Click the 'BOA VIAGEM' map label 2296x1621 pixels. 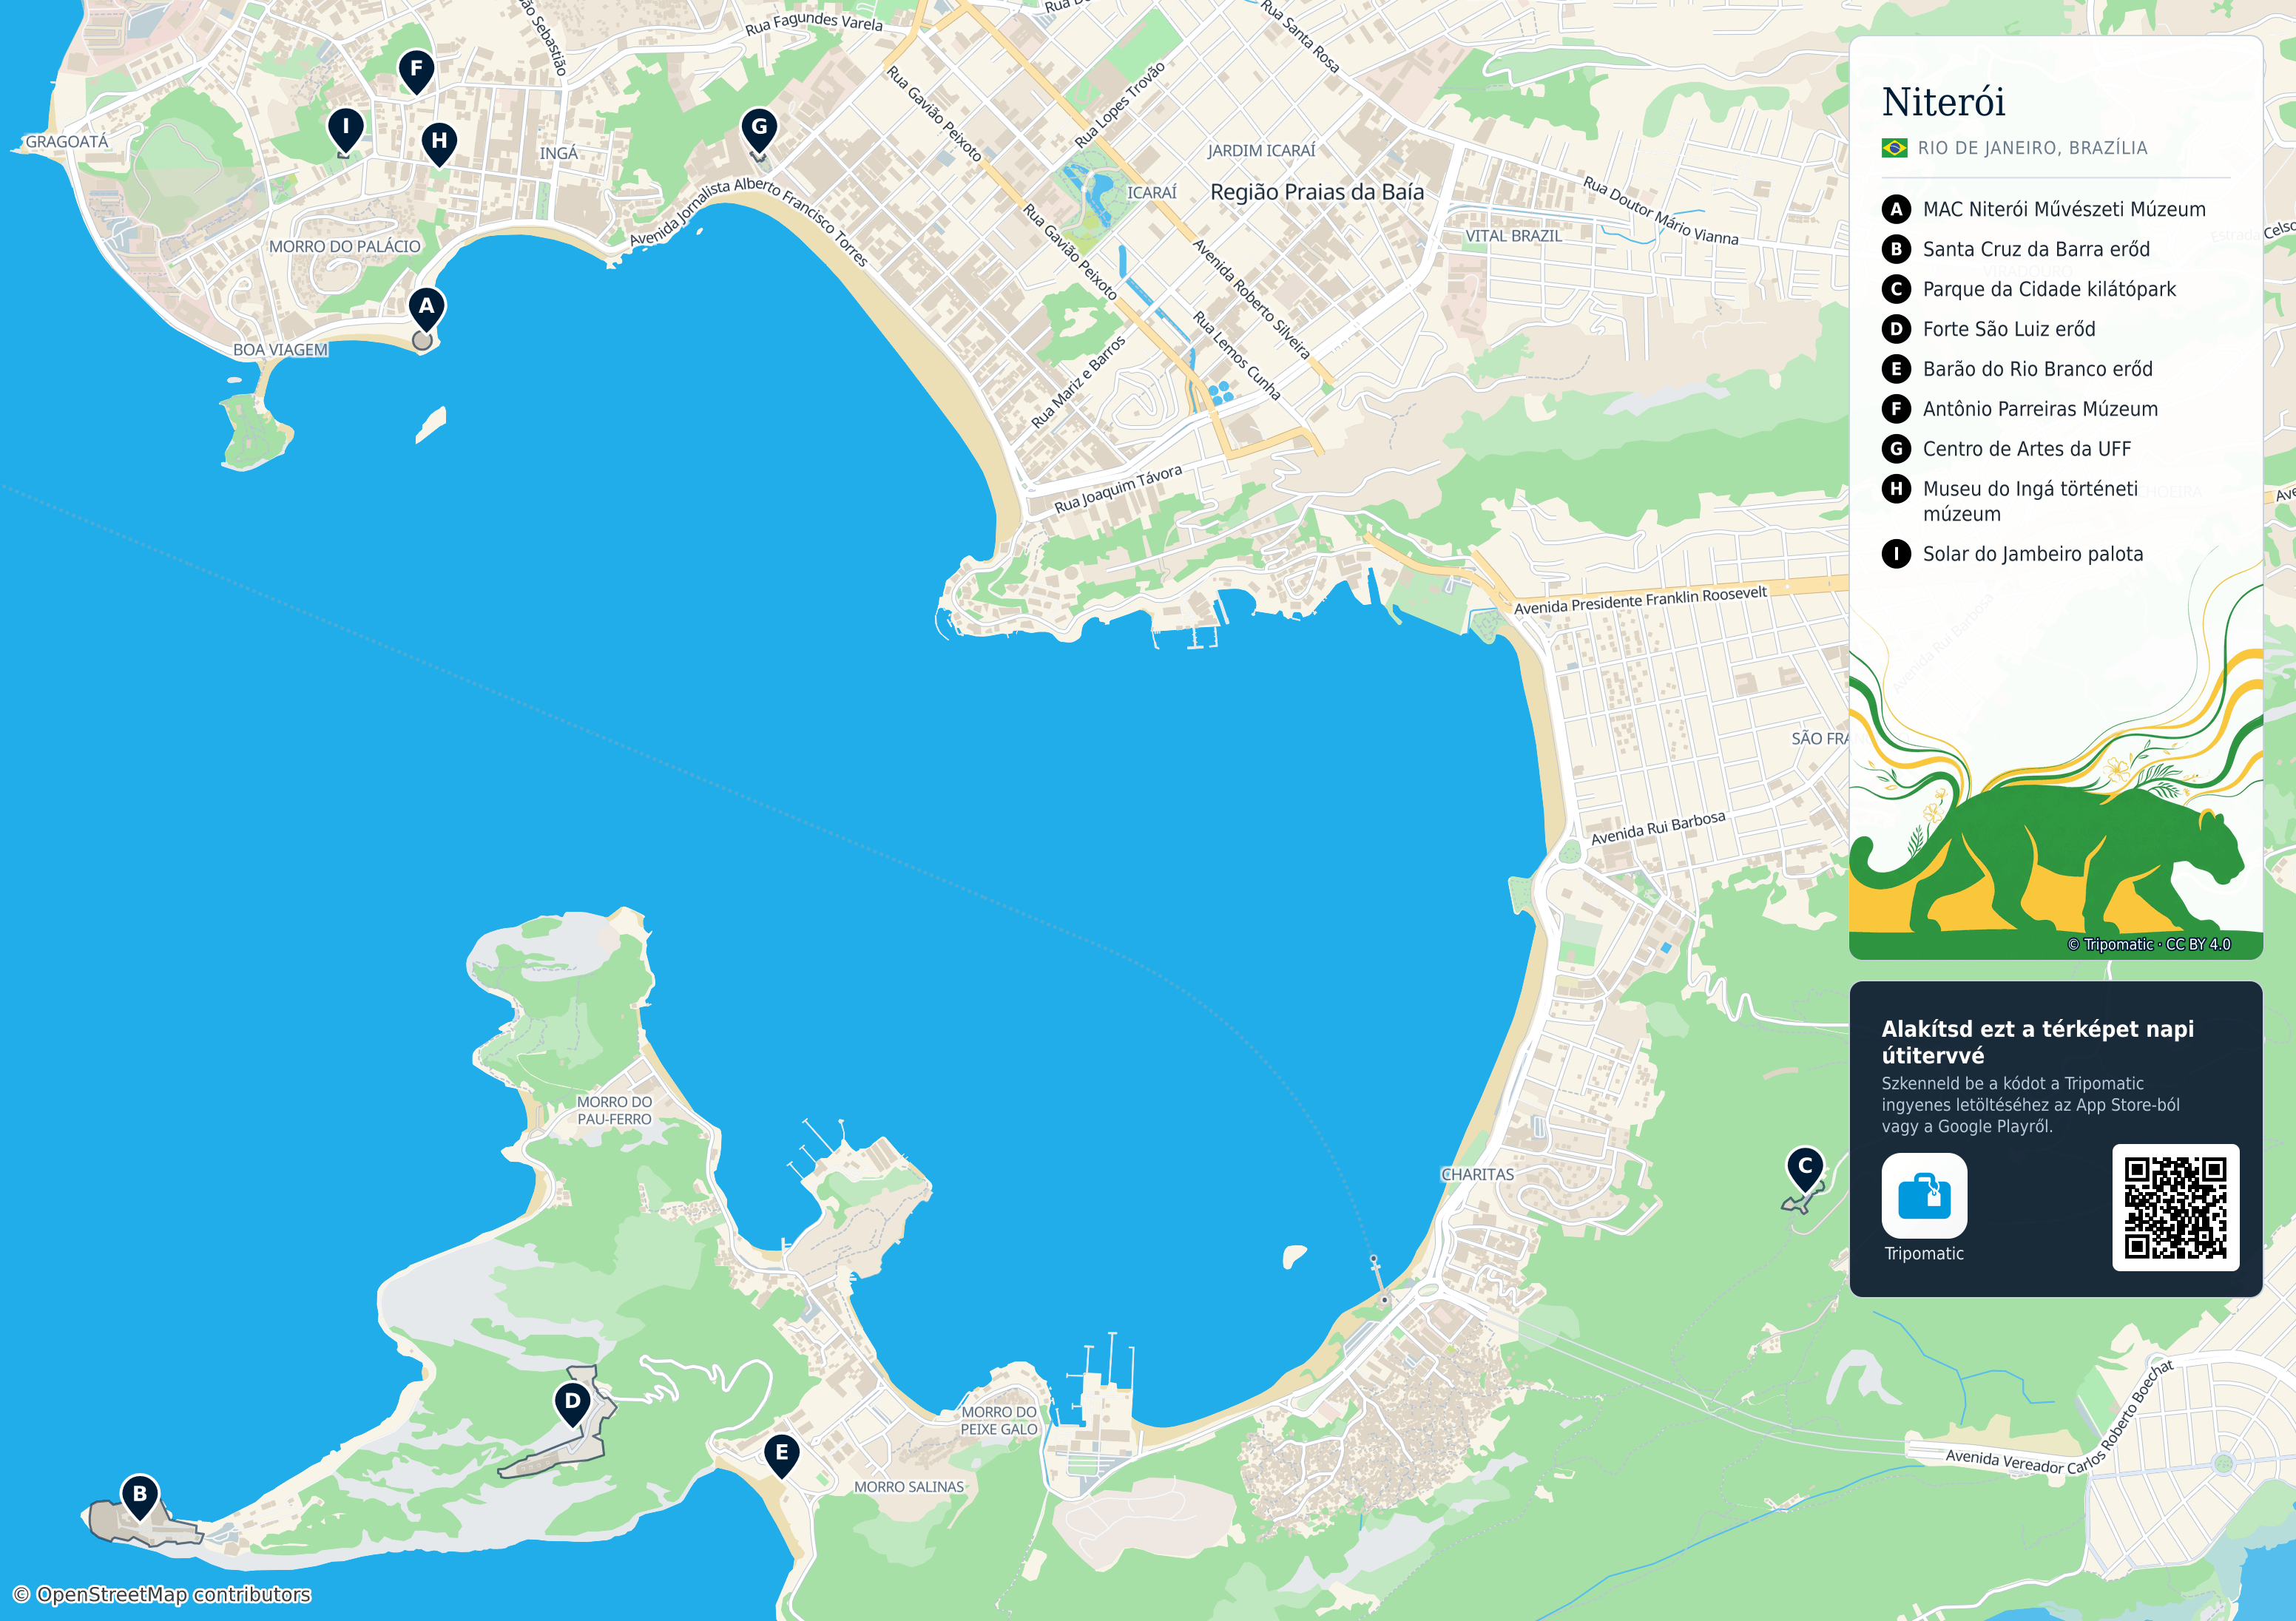coord(280,350)
